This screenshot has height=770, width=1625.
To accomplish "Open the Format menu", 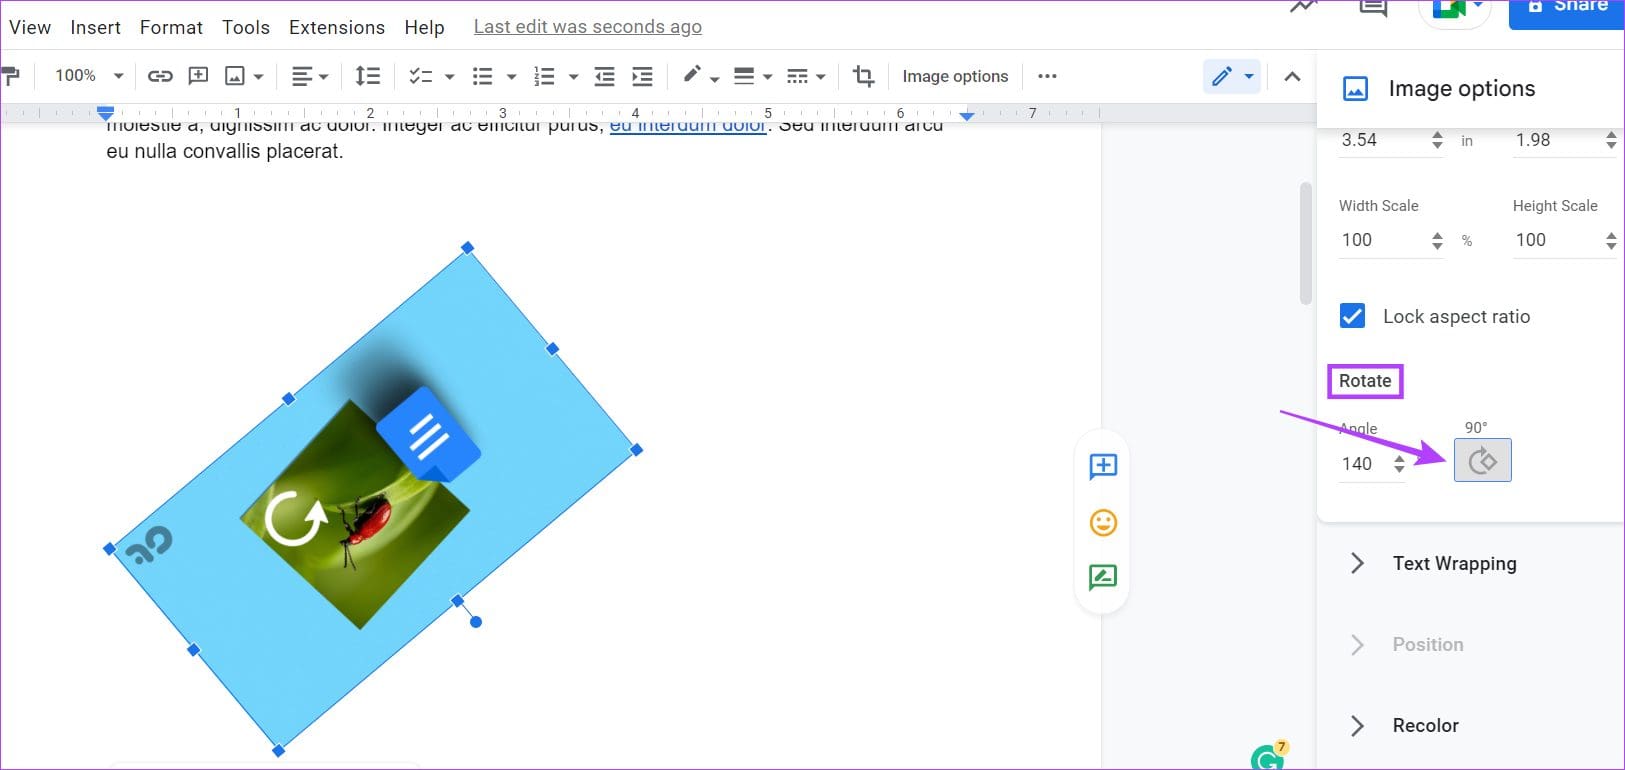I will [171, 27].
